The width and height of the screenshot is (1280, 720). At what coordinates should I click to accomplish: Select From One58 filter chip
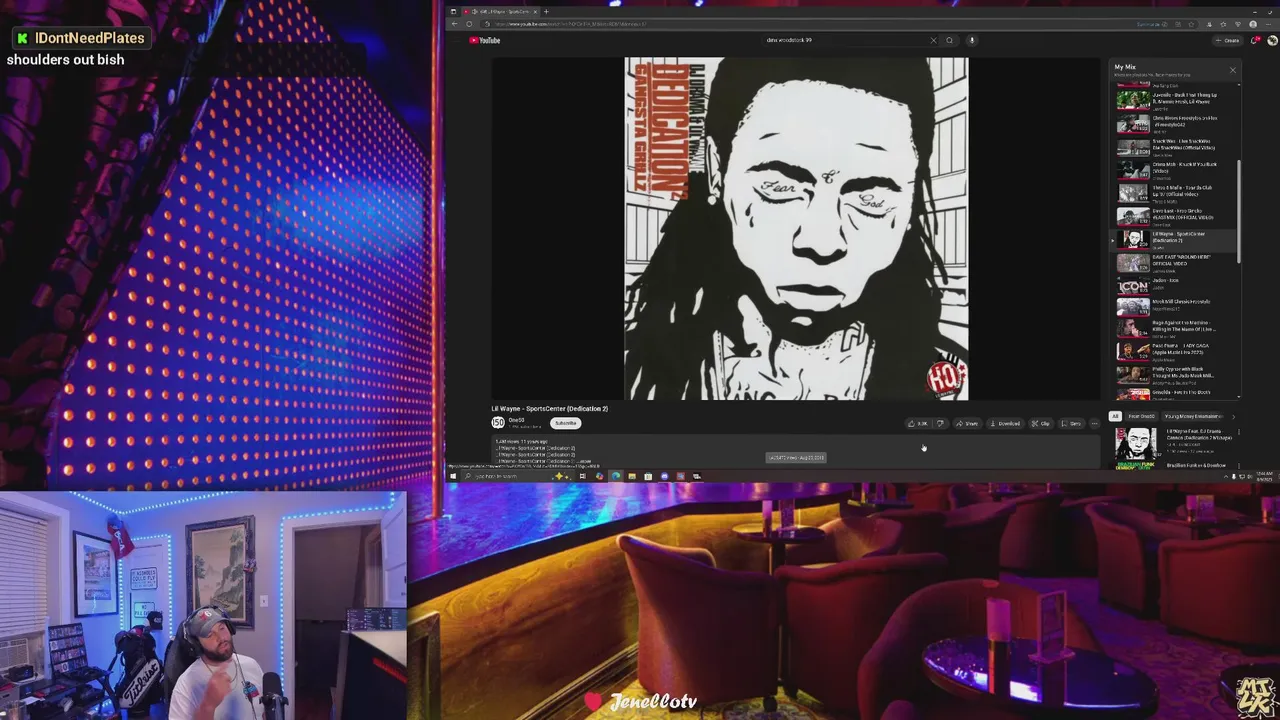pyautogui.click(x=1141, y=416)
